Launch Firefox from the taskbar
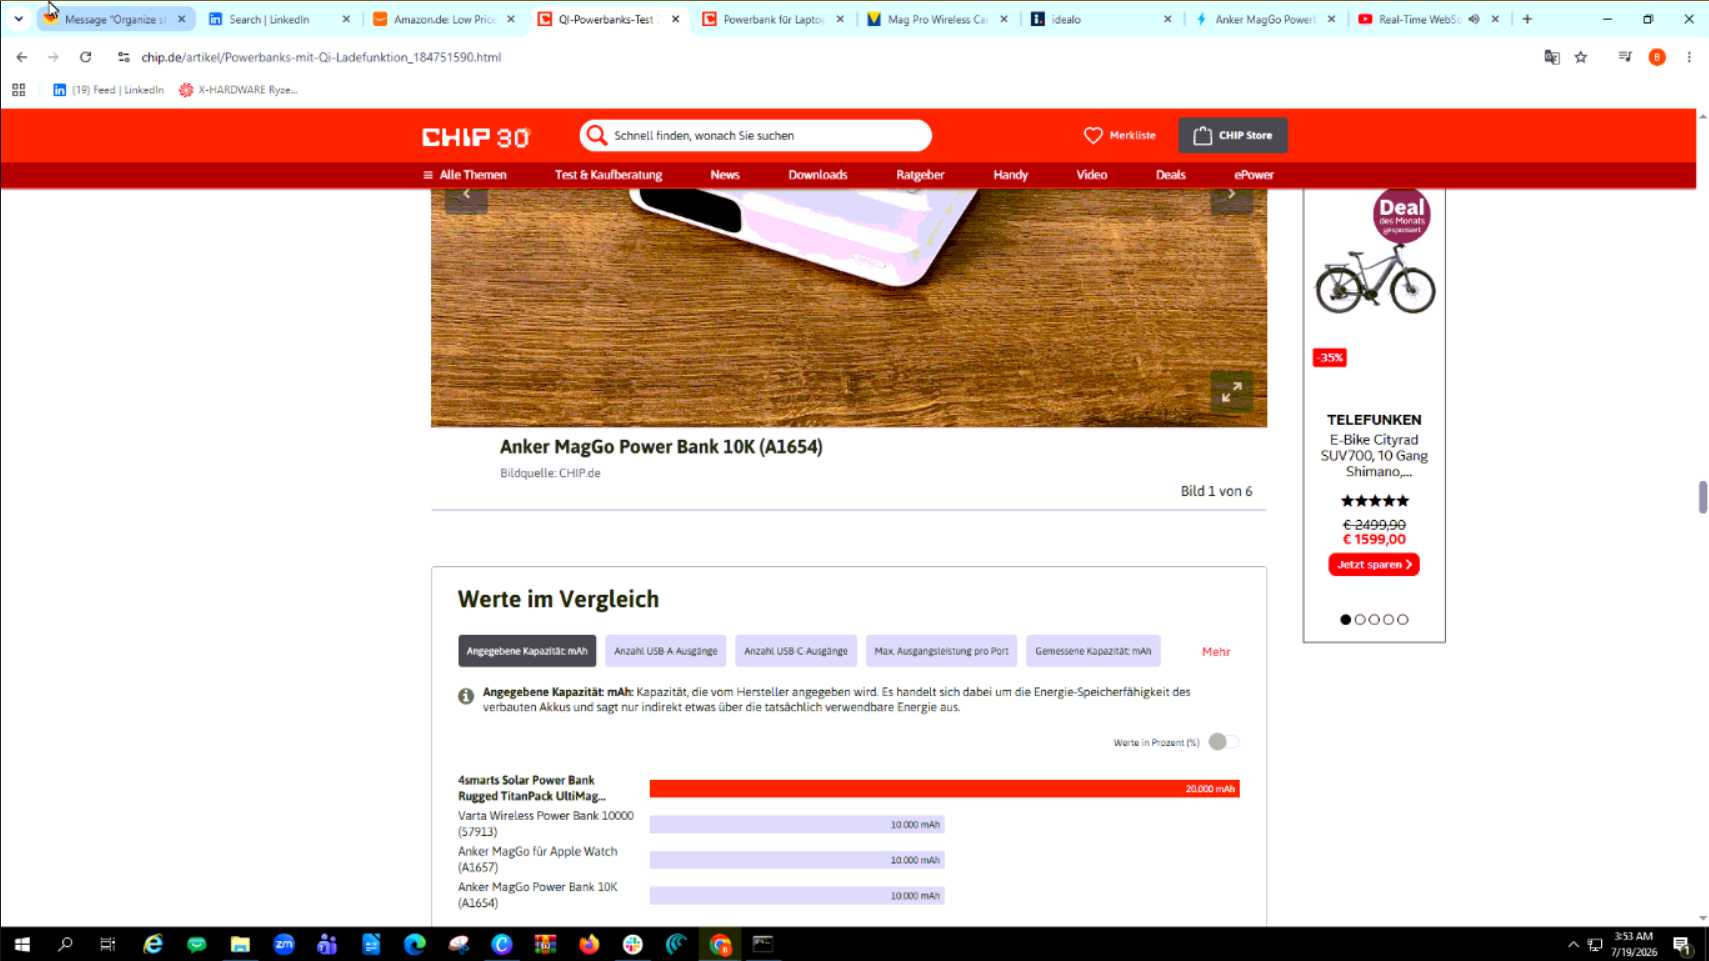This screenshot has width=1709, height=961. [589, 944]
